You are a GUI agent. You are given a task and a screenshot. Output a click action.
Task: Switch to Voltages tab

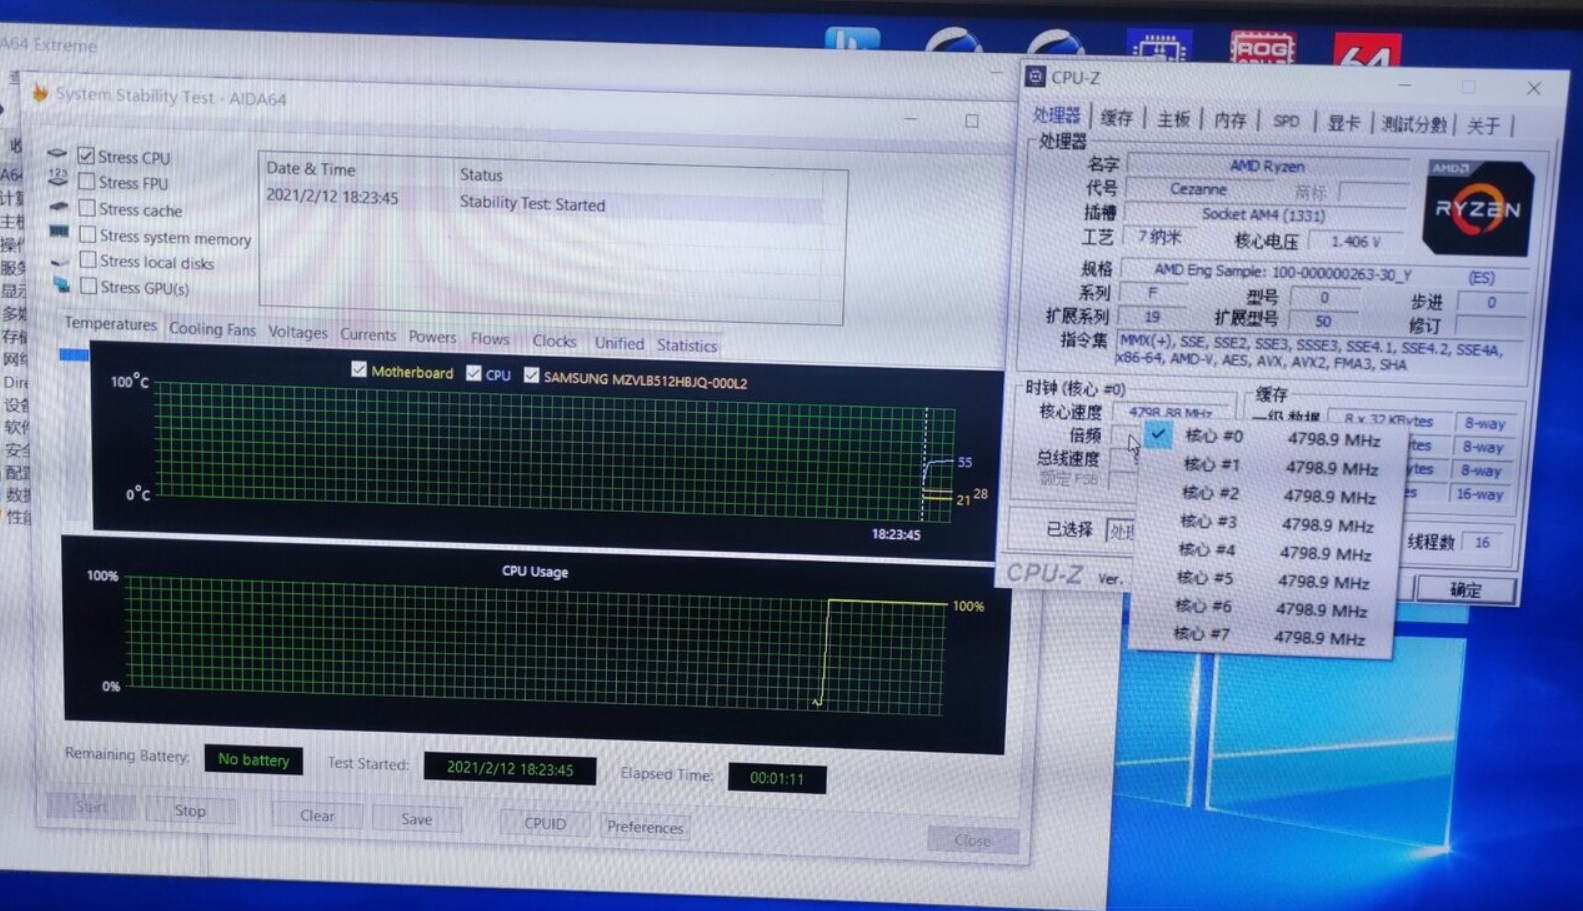297,332
